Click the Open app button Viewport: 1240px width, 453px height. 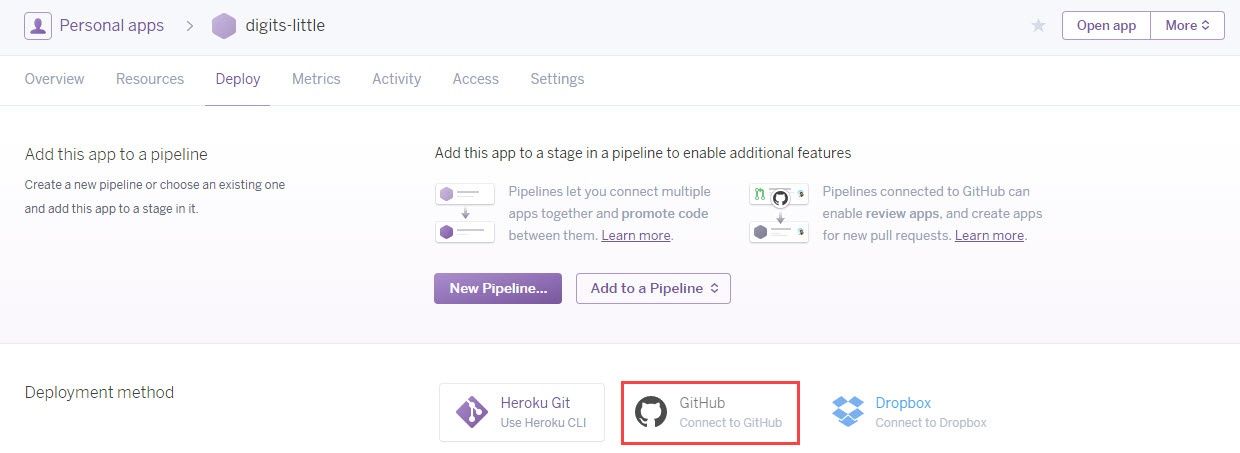(1106, 26)
